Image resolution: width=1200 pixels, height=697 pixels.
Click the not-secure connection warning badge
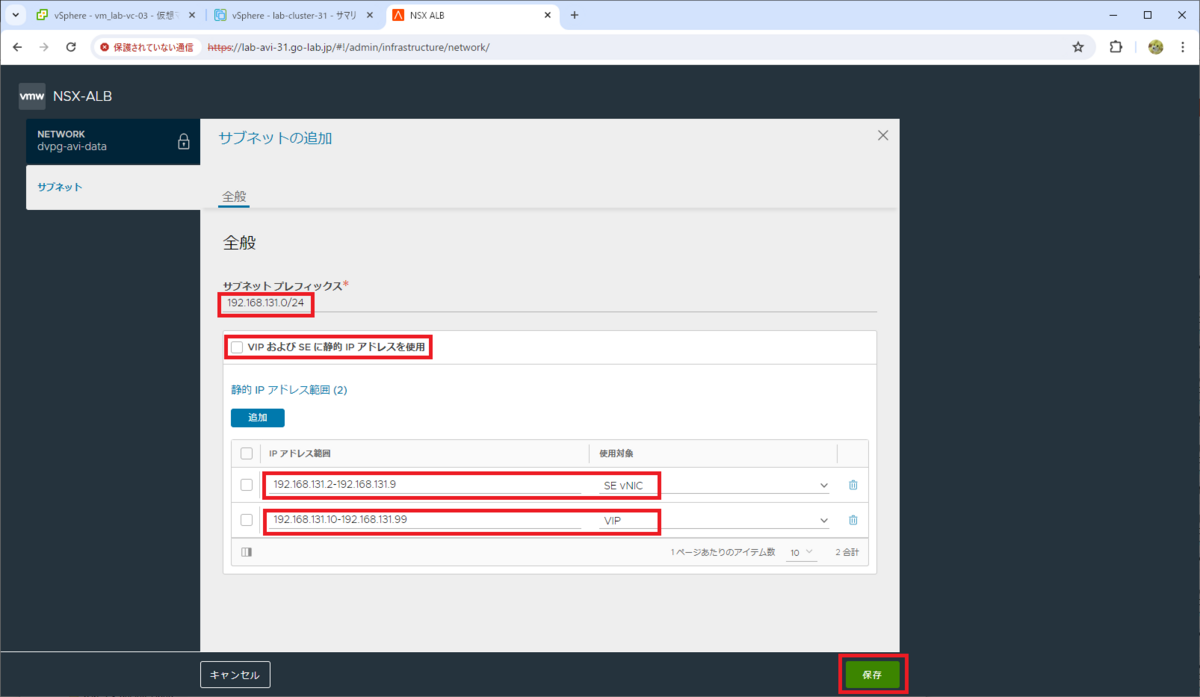147,47
